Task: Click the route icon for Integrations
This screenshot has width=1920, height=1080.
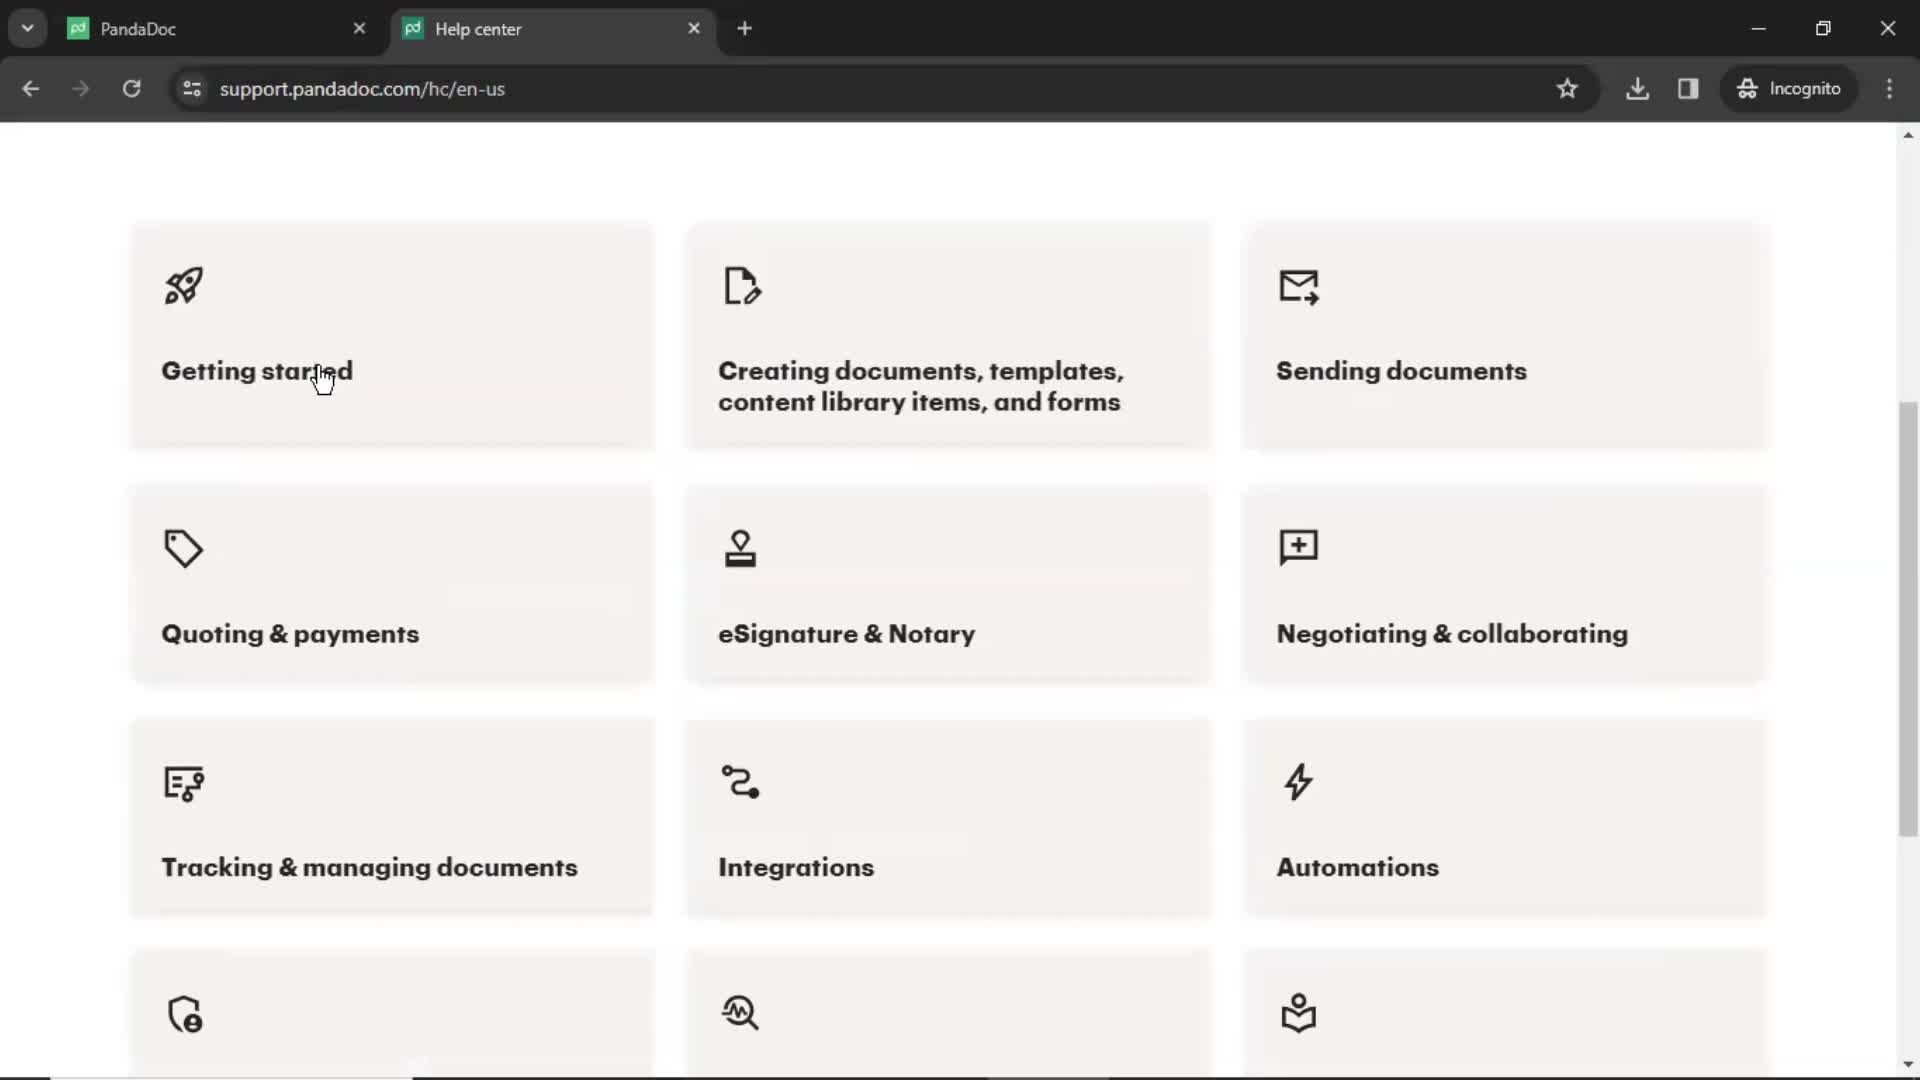Action: pos(741,781)
